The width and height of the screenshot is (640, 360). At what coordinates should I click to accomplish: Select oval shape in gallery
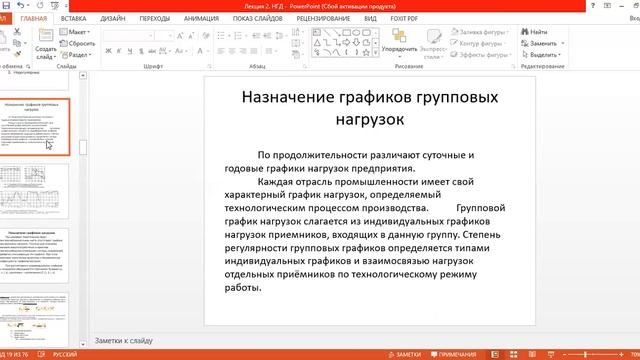(x=356, y=32)
